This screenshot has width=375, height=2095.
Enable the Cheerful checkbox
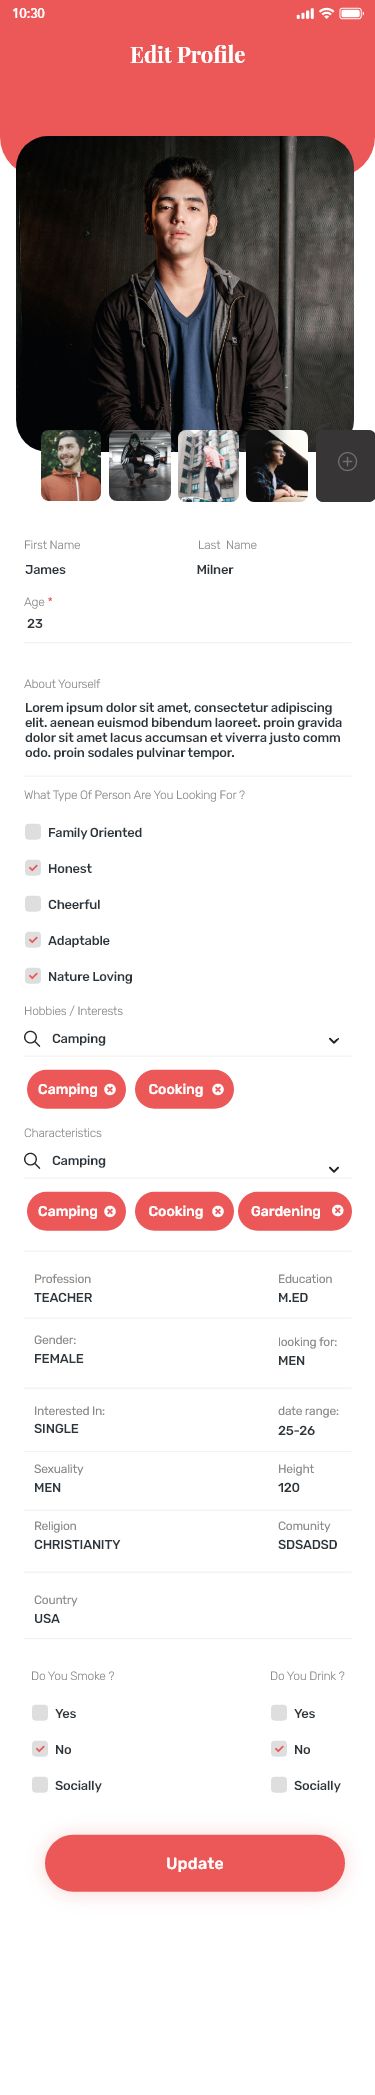click(33, 903)
